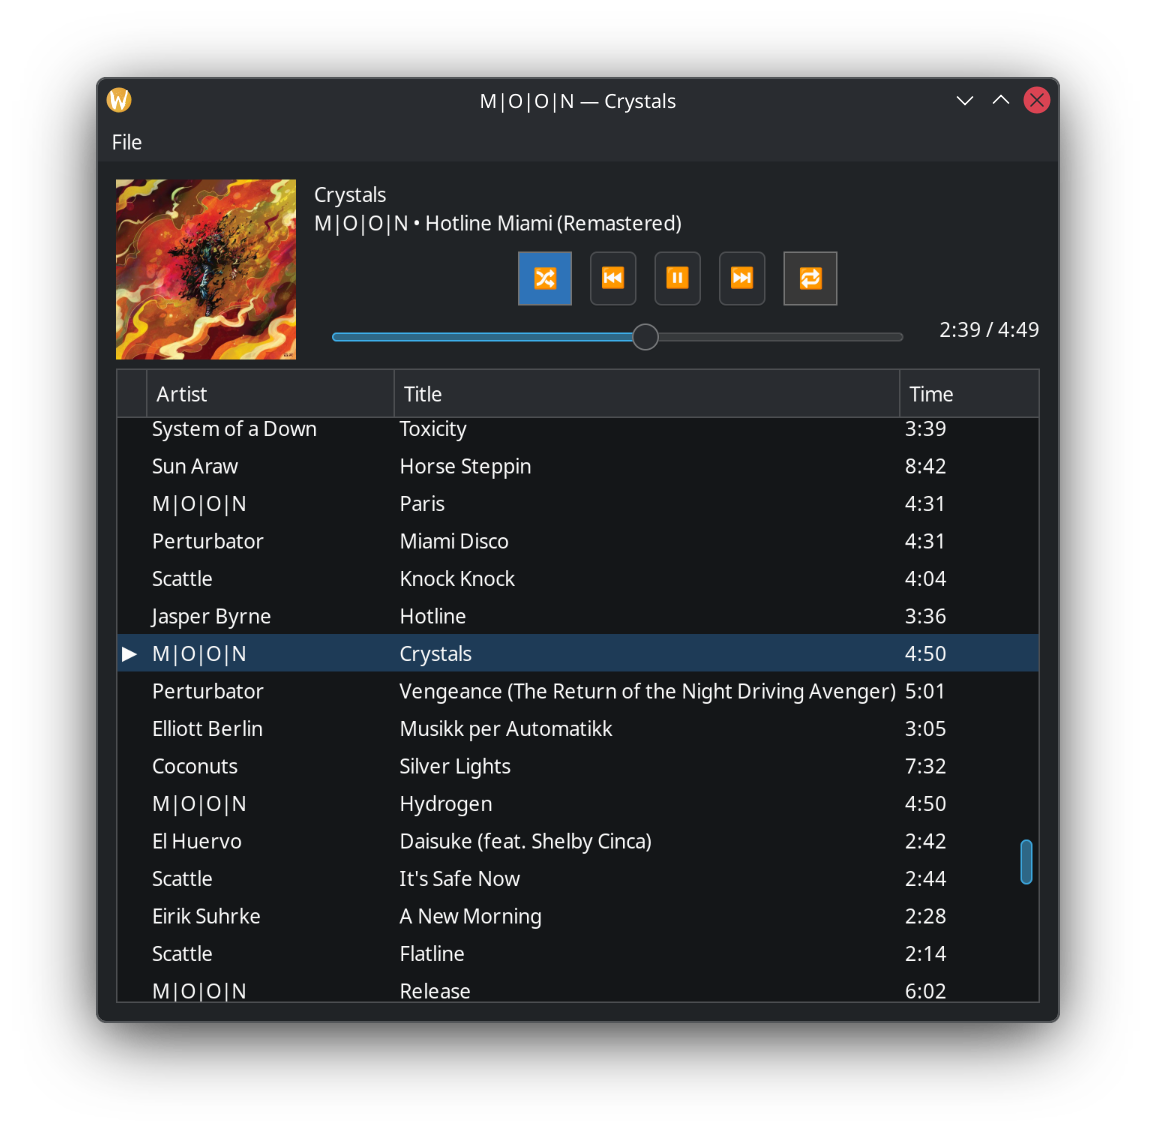
Task: Click the 2:39 / 4:49 time display
Action: point(989,330)
